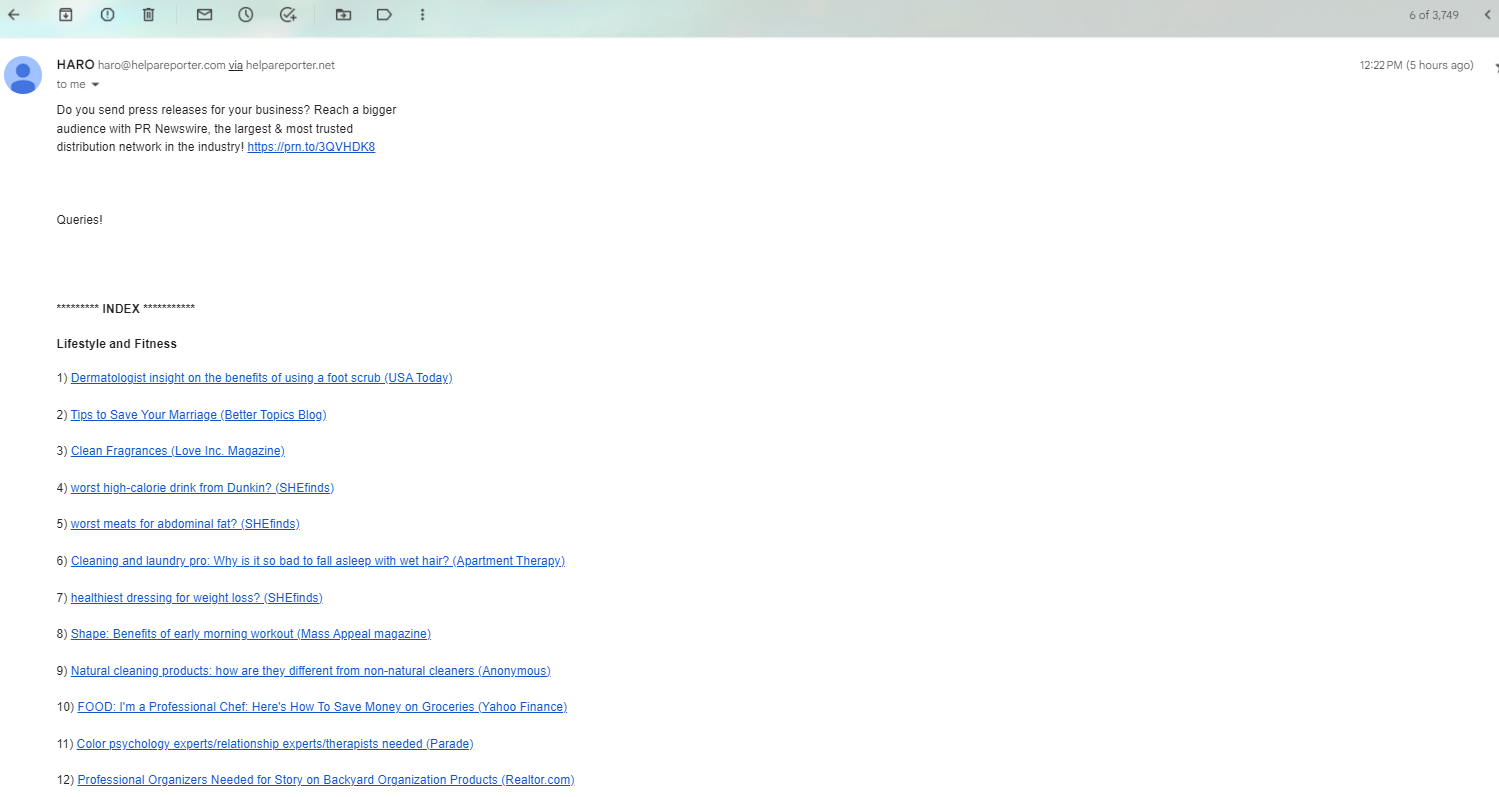Click sender address haro@helpareporter.com

[x=162, y=65]
